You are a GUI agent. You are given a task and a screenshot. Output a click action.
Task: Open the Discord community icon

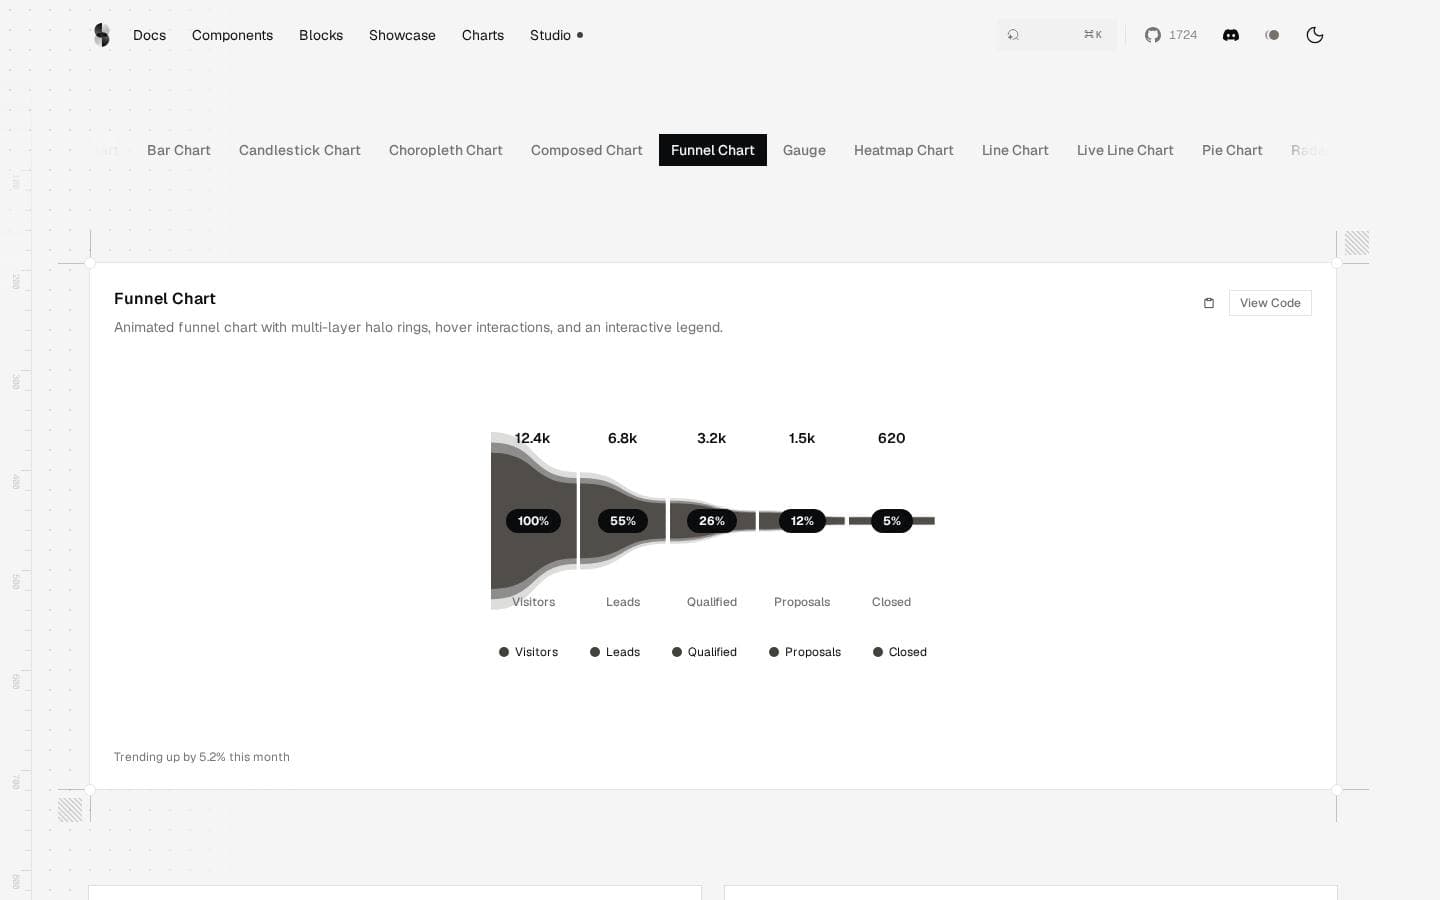(x=1231, y=35)
